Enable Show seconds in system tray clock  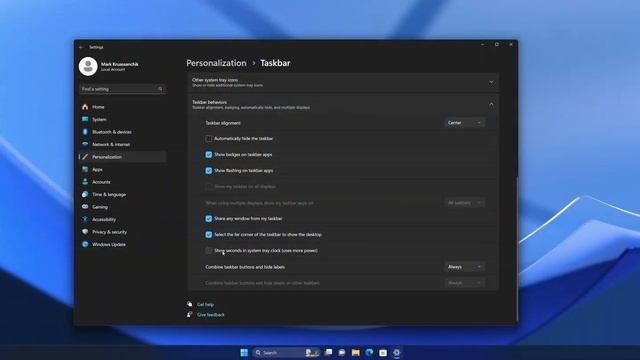click(x=209, y=251)
